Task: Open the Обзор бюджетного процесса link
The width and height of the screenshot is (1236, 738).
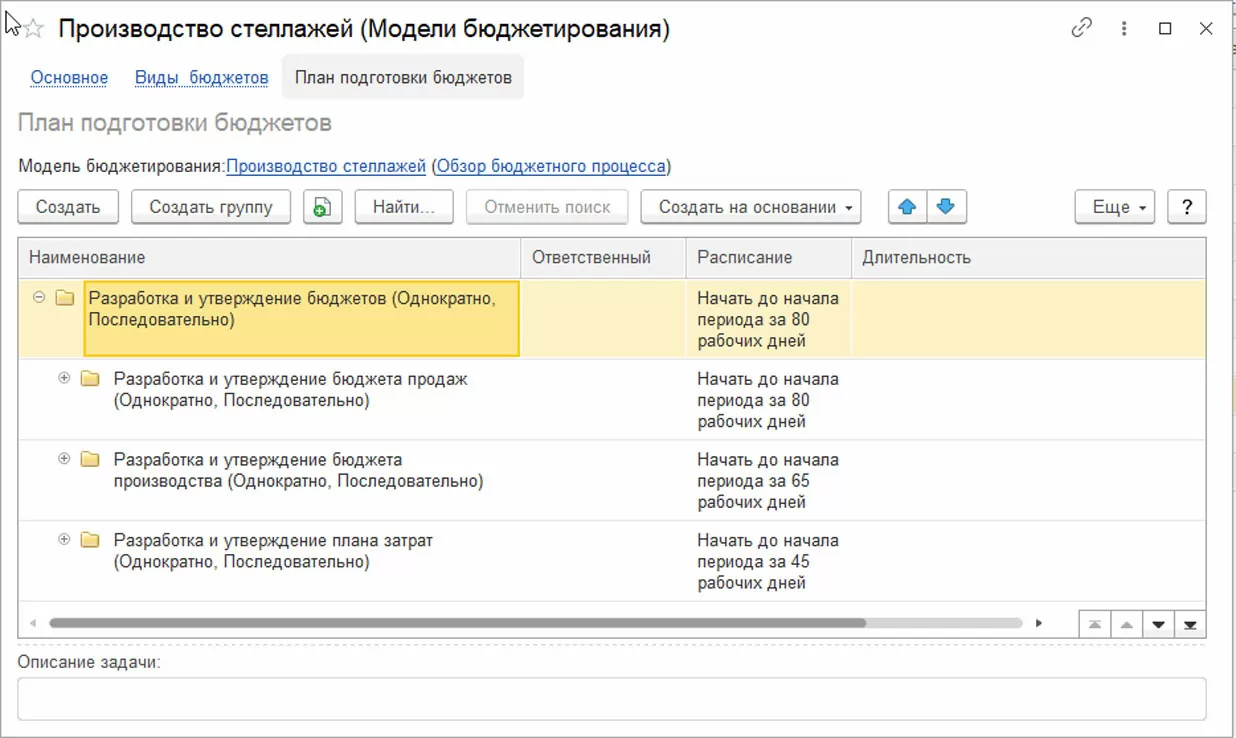Action: tap(551, 166)
